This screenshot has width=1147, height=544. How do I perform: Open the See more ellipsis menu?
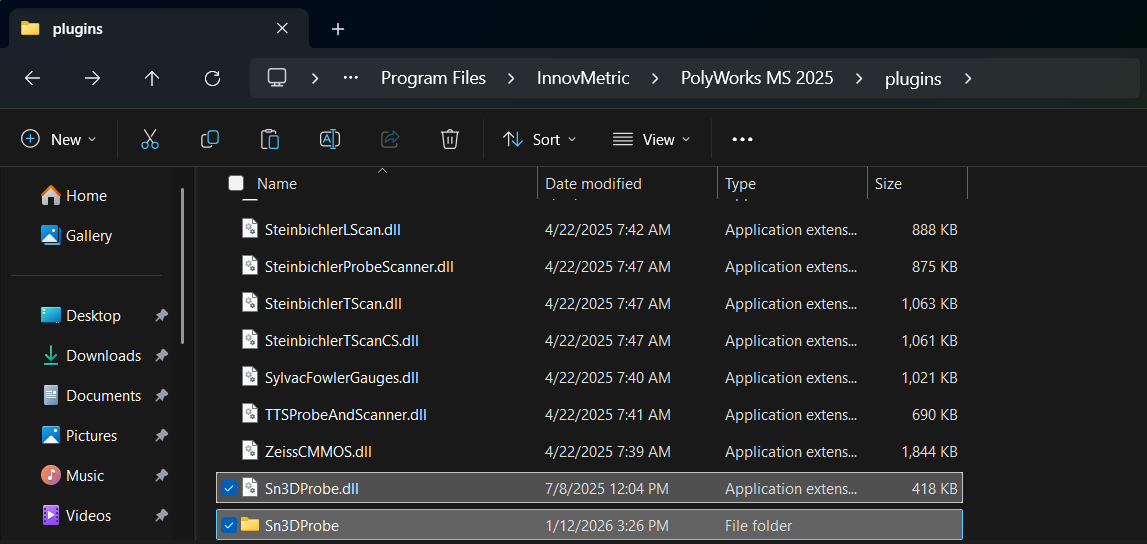742,139
